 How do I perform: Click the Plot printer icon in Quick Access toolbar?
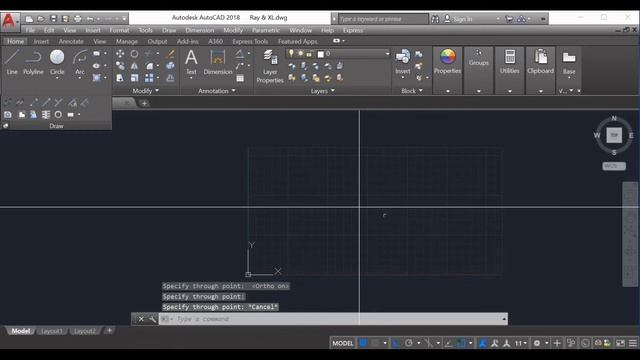click(78, 19)
